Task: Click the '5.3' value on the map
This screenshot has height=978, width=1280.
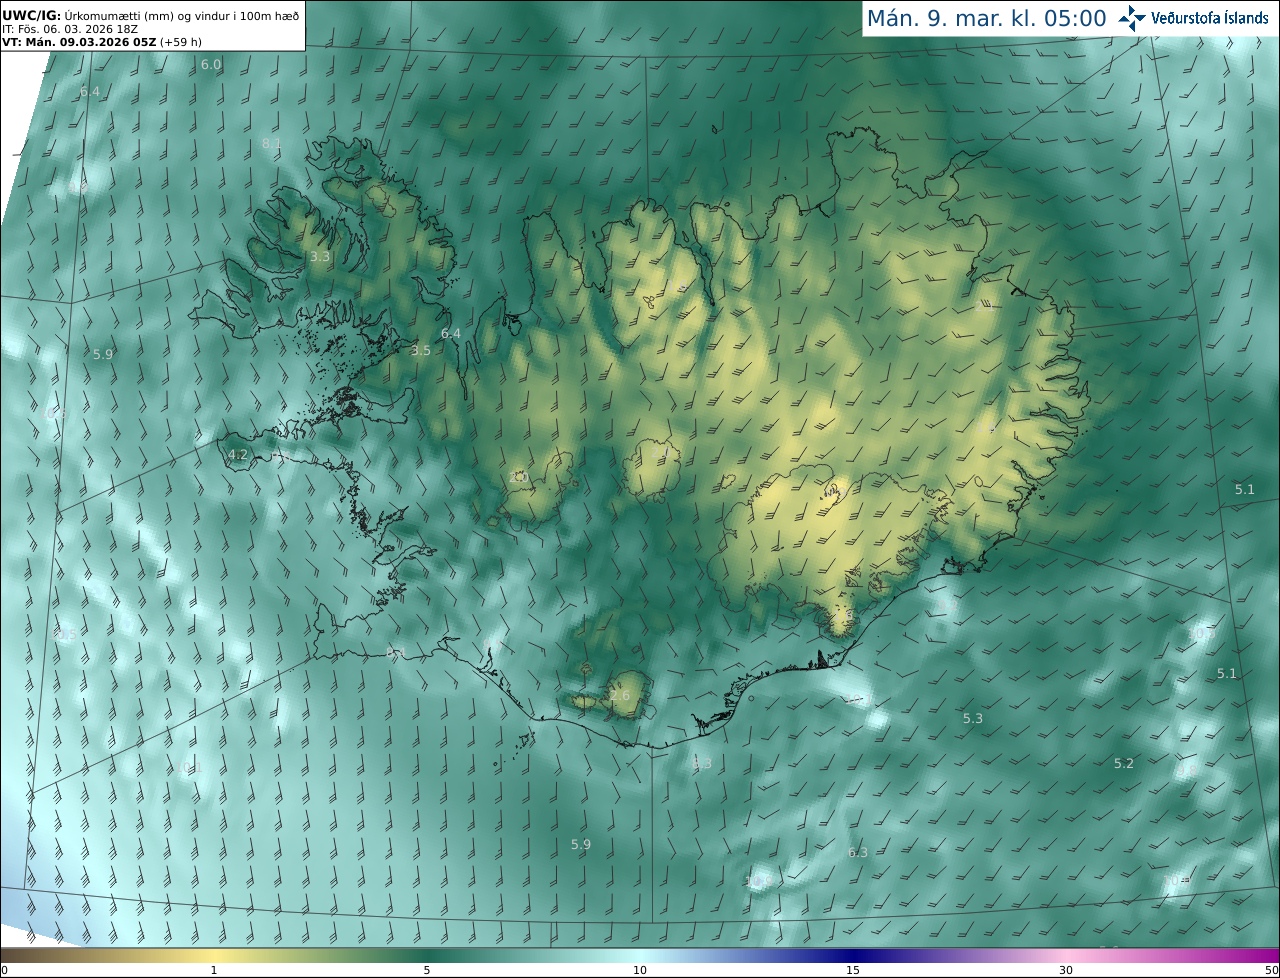Action: click(973, 719)
